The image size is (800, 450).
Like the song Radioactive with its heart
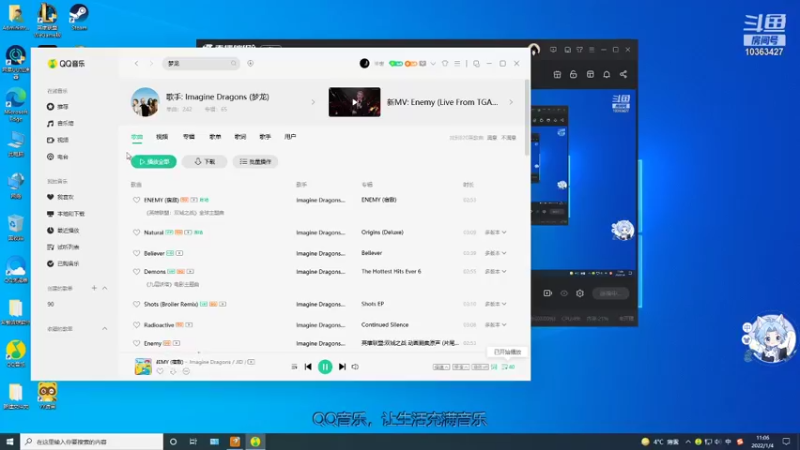pos(136,325)
